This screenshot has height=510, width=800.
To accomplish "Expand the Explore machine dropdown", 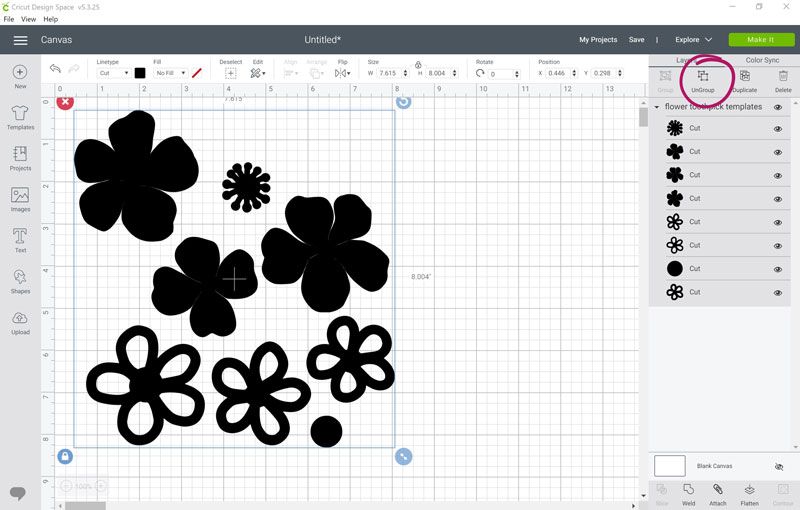I will [693, 40].
